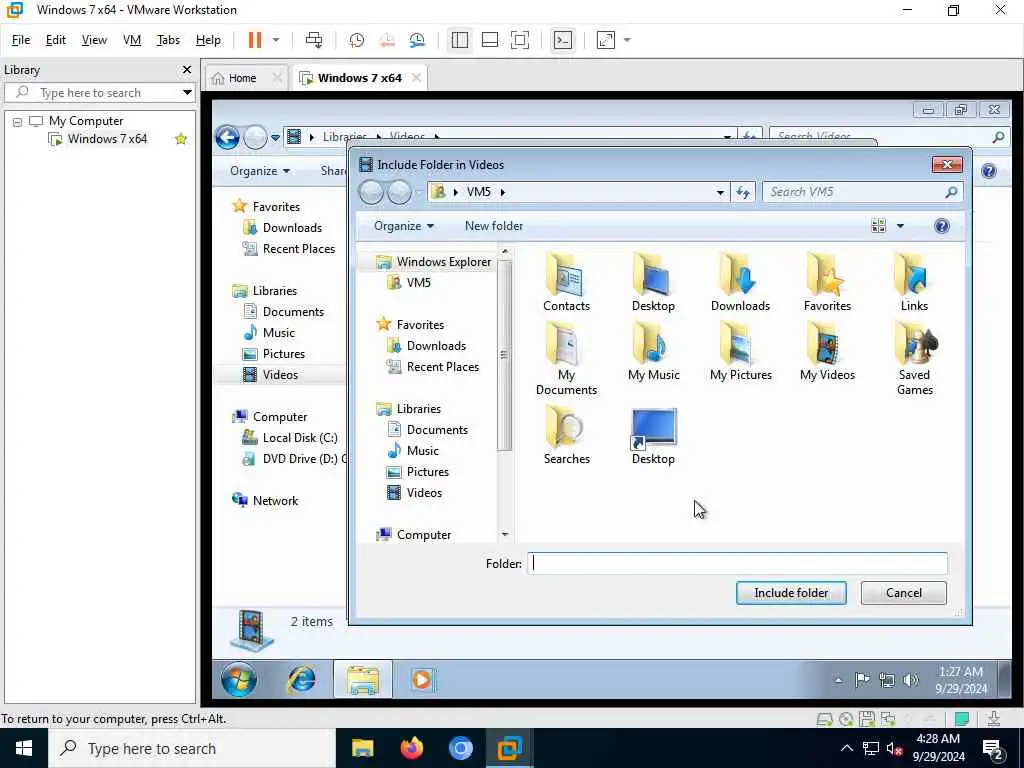Open the View menu

(94, 40)
